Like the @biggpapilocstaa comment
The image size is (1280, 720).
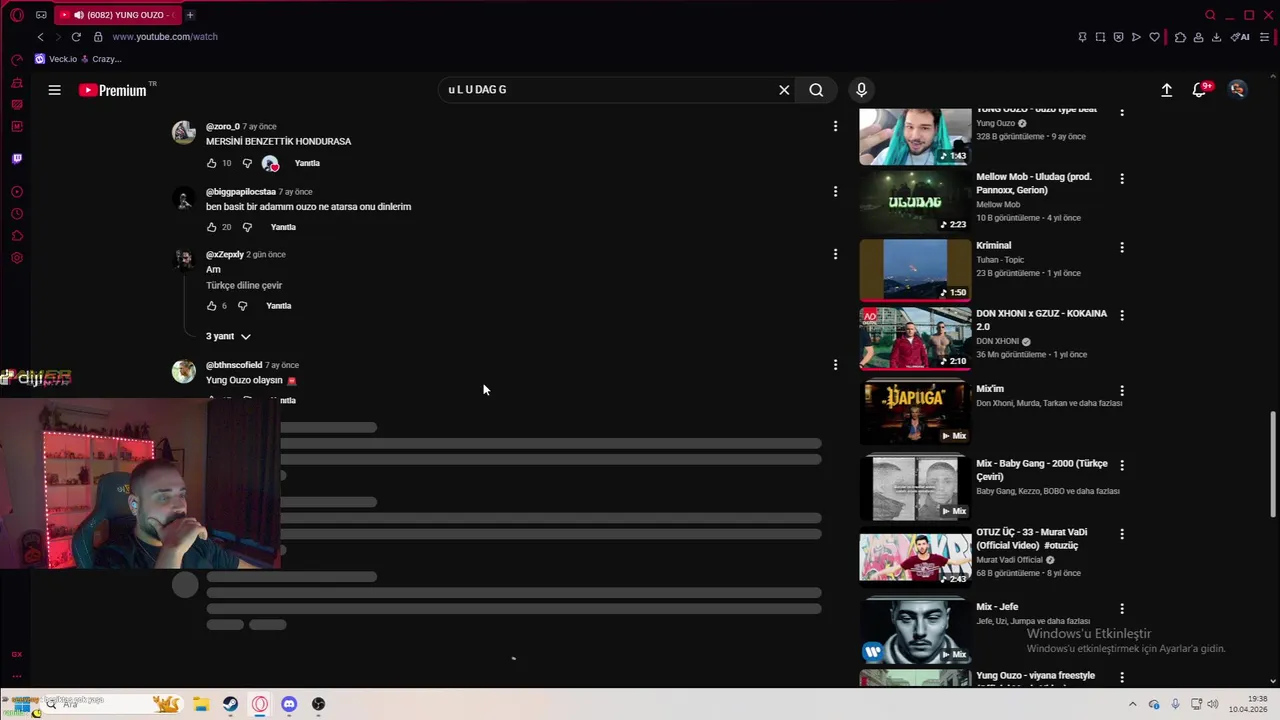[211, 227]
